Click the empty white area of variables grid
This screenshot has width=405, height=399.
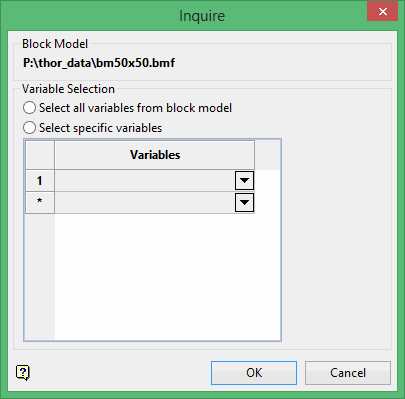pyautogui.click(x=167, y=277)
